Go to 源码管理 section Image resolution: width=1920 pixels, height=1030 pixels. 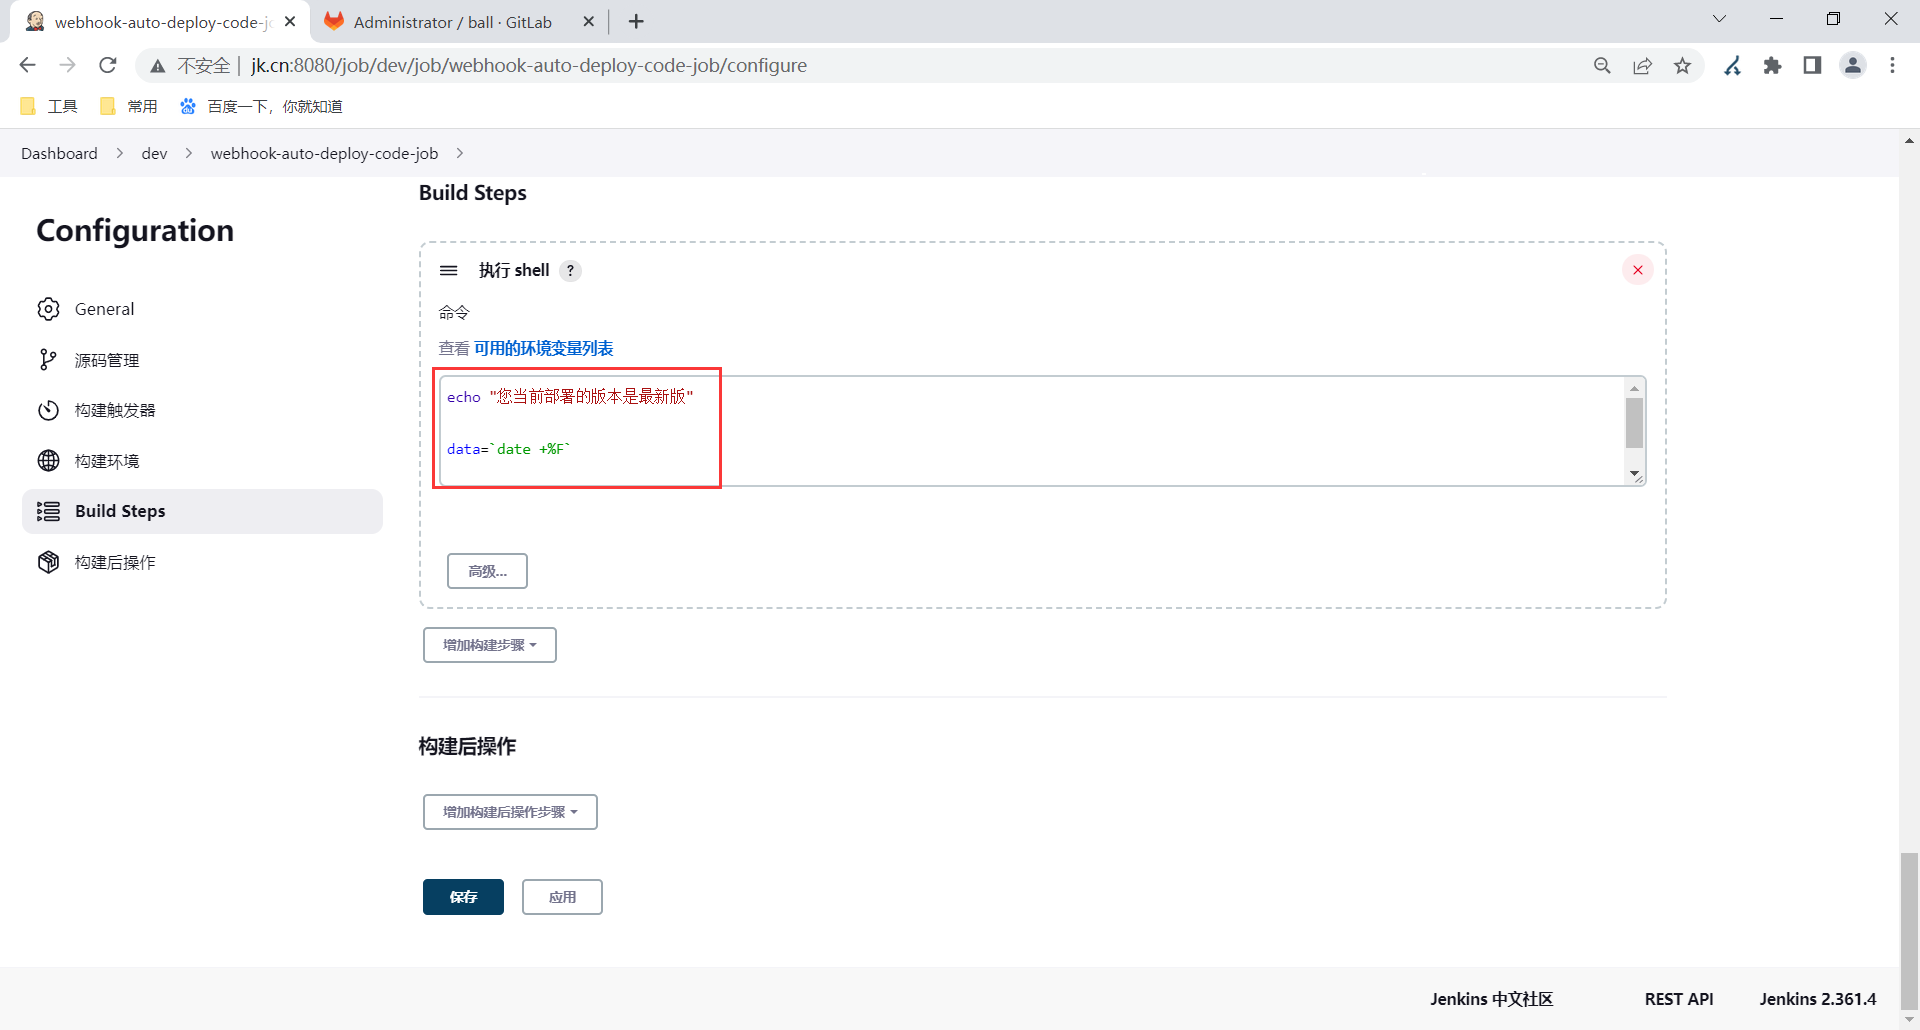[202, 360]
